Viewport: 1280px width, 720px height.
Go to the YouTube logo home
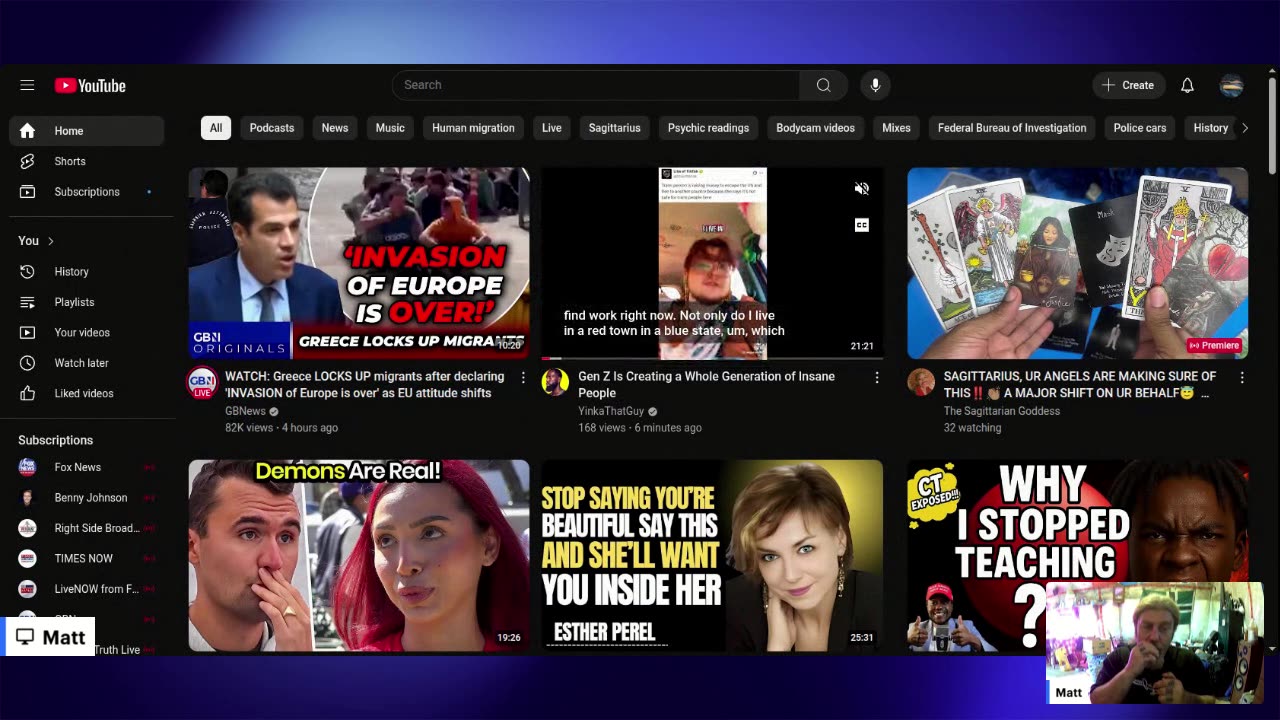tap(90, 86)
